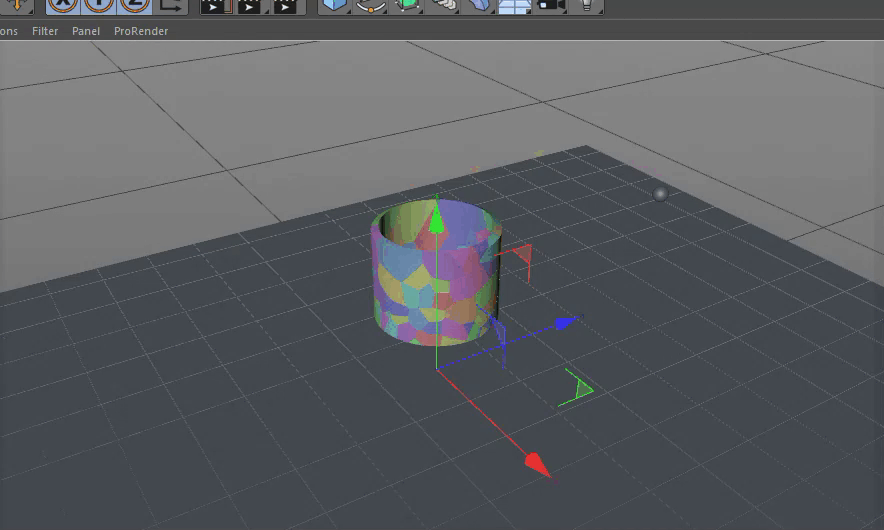The image size is (884, 530).
Task: Add a Cube primitive object
Action: [x=334, y=5]
